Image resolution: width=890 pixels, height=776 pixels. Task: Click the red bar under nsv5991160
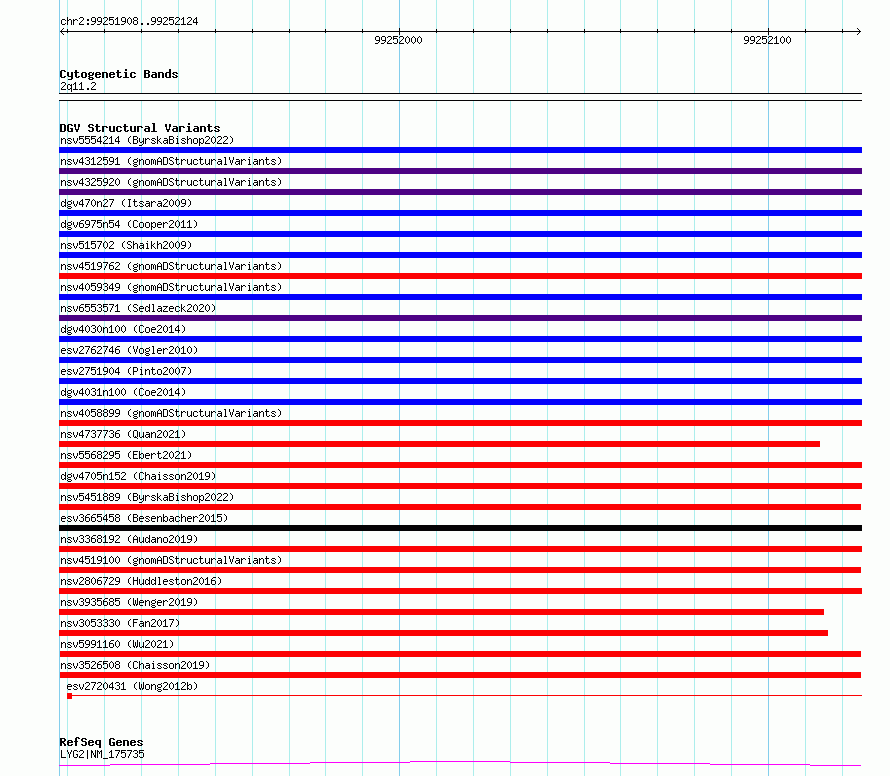tap(460, 655)
